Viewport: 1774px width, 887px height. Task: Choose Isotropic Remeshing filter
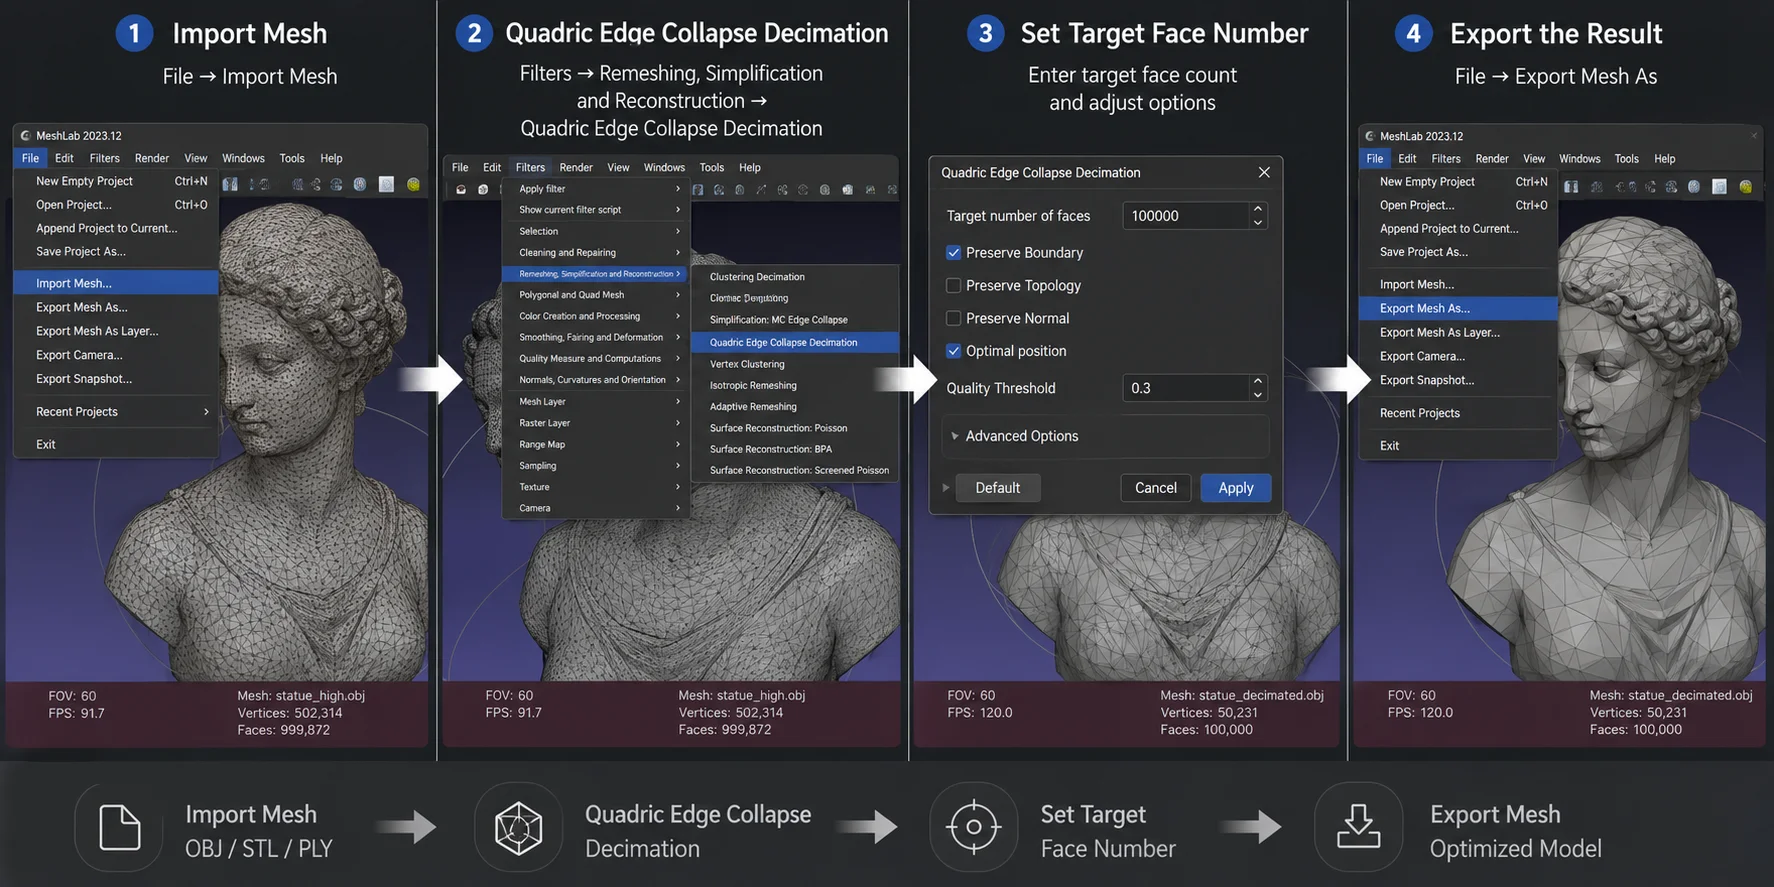coord(795,385)
